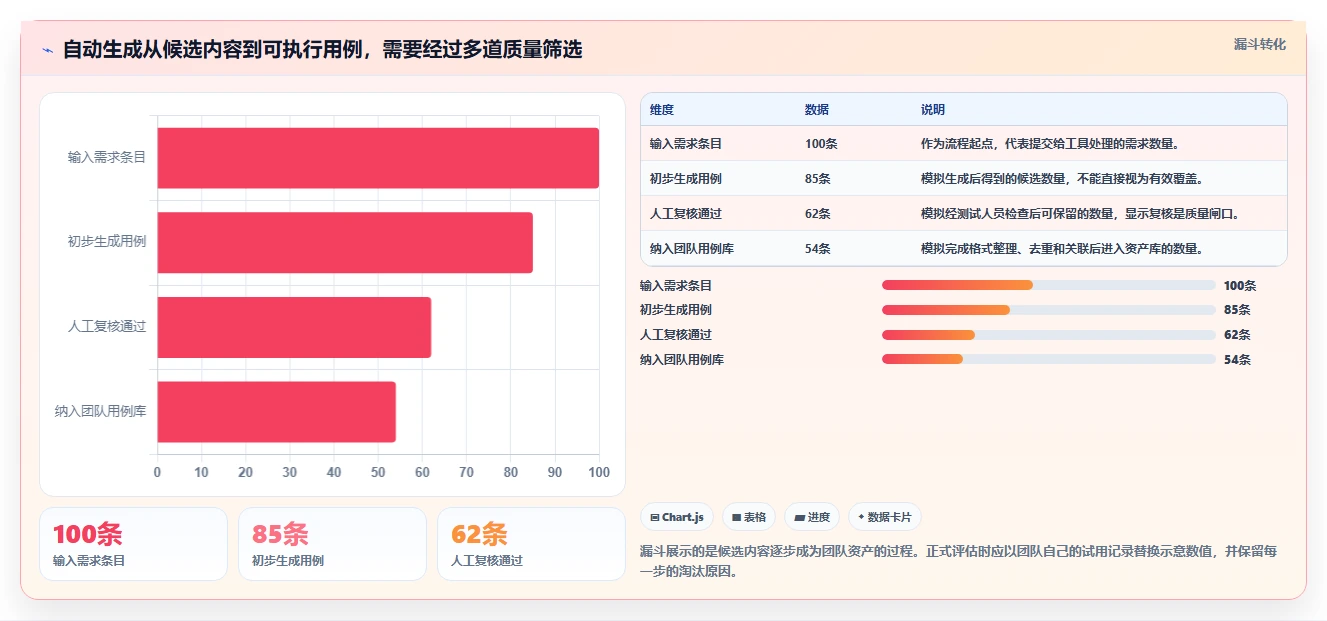Click the 初步生成用例 cell in the table
Screen dimensions: 1327x621
(686, 179)
